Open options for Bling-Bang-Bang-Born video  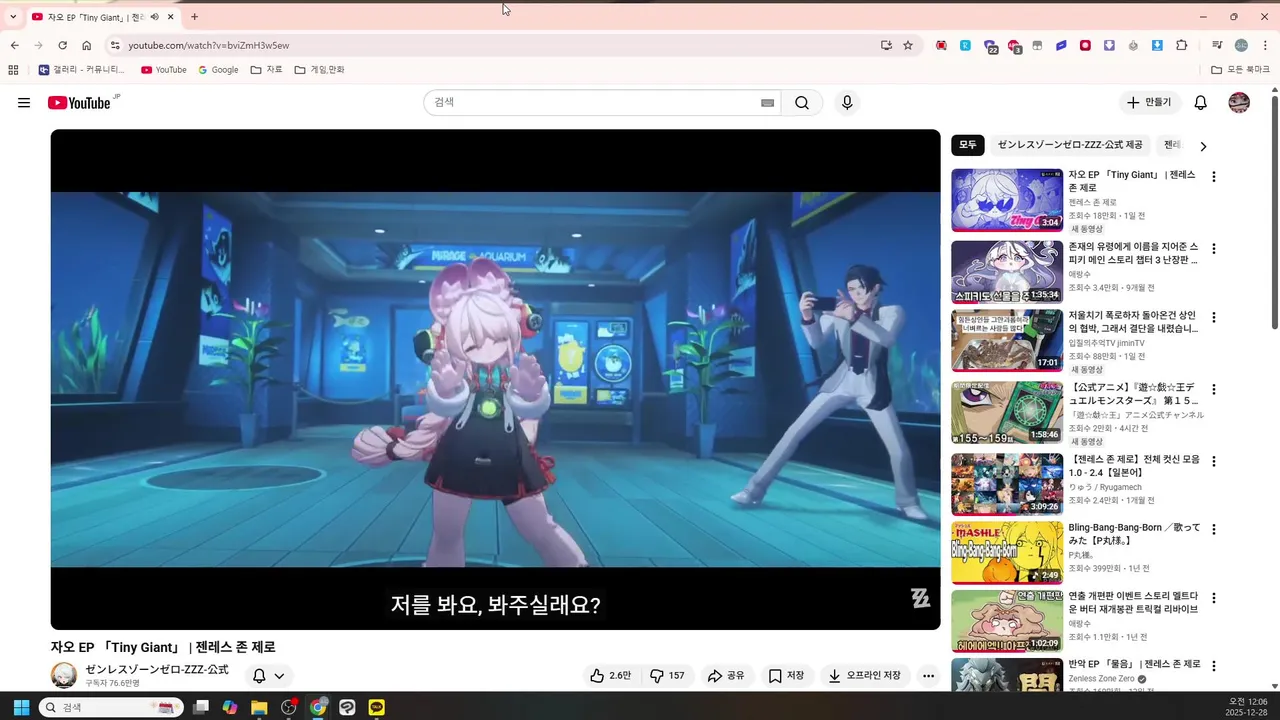[x=1214, y=530]
